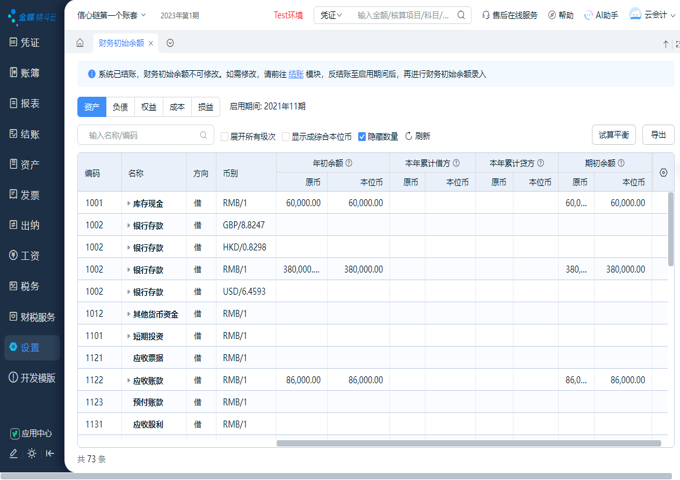Click the edit pencil icon in sidebar
Viewport: 680px width, 480px height.
tap(14, 454)
